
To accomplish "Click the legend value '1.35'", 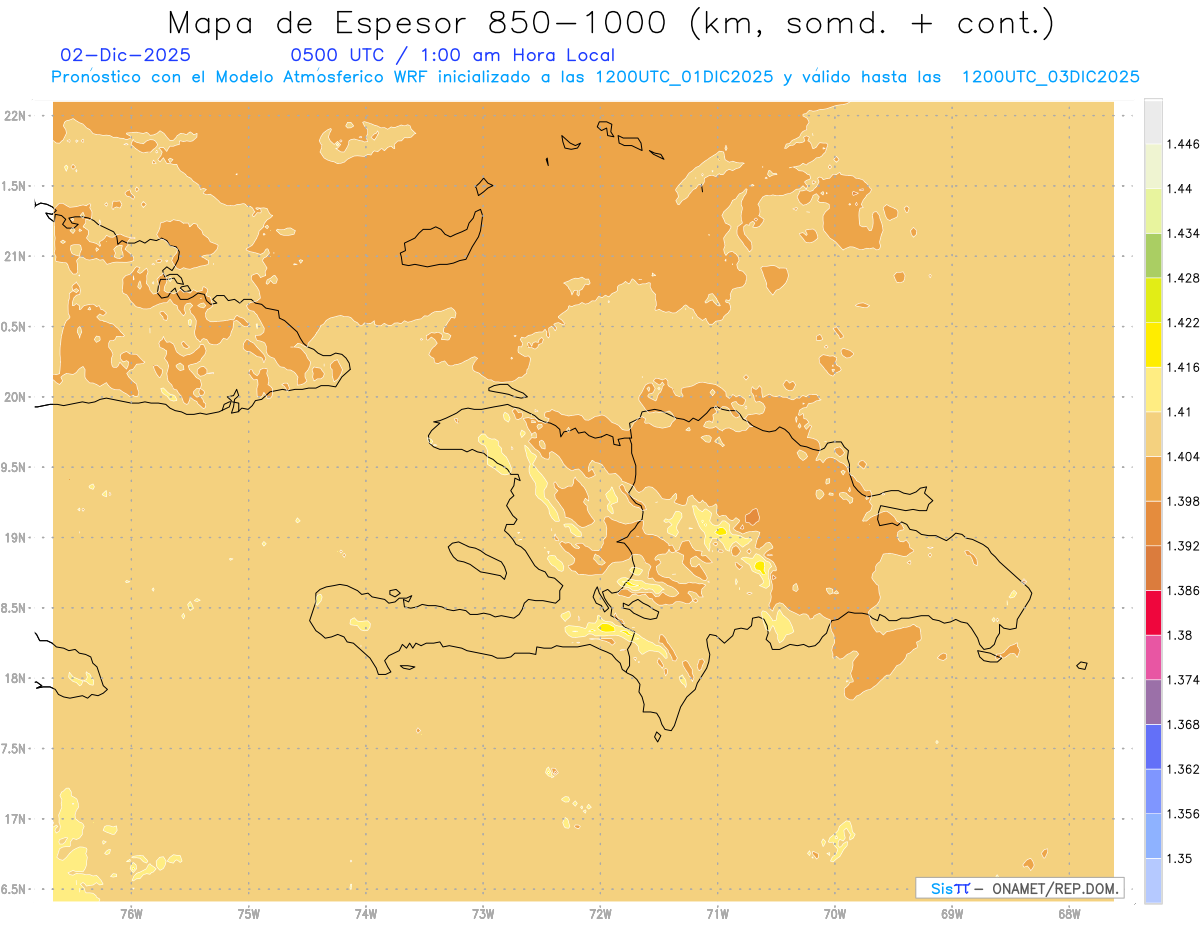I will point(1179,858).
